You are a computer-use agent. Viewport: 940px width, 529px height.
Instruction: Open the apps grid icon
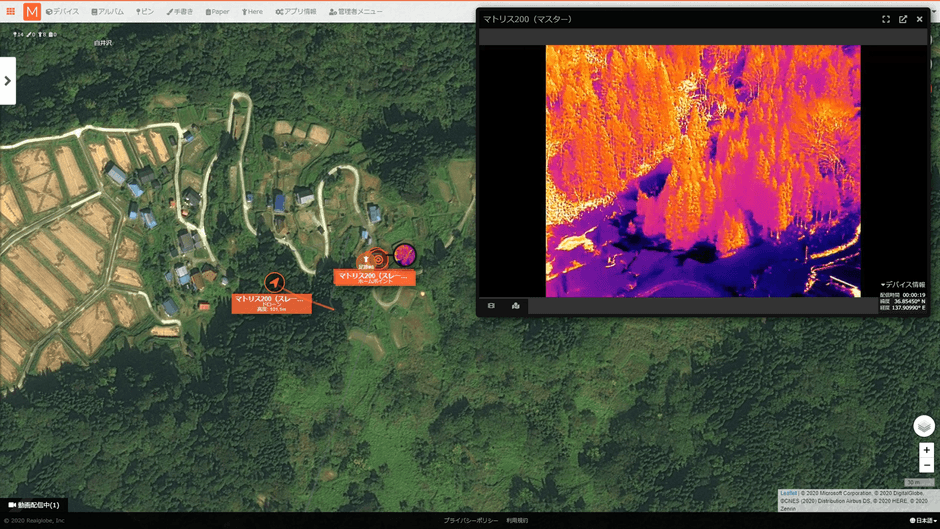[x=10, y=11]
